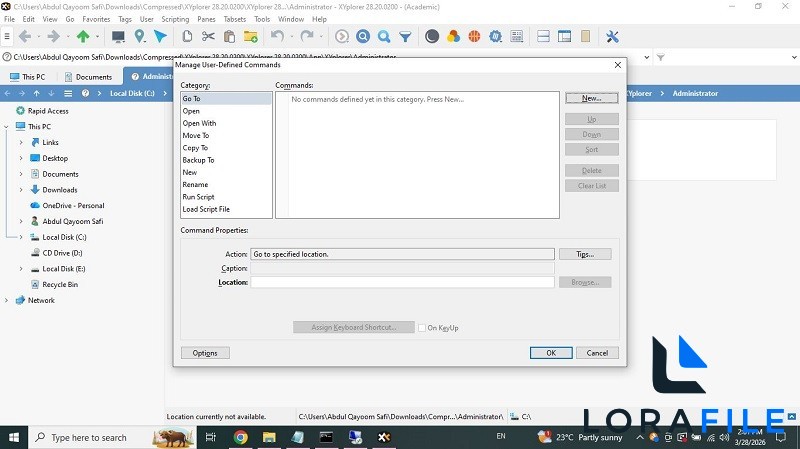Collapse the This PC tree node
Image resolution: width=800 pixels, height=449 pixels.
click(x=7, y=127)
